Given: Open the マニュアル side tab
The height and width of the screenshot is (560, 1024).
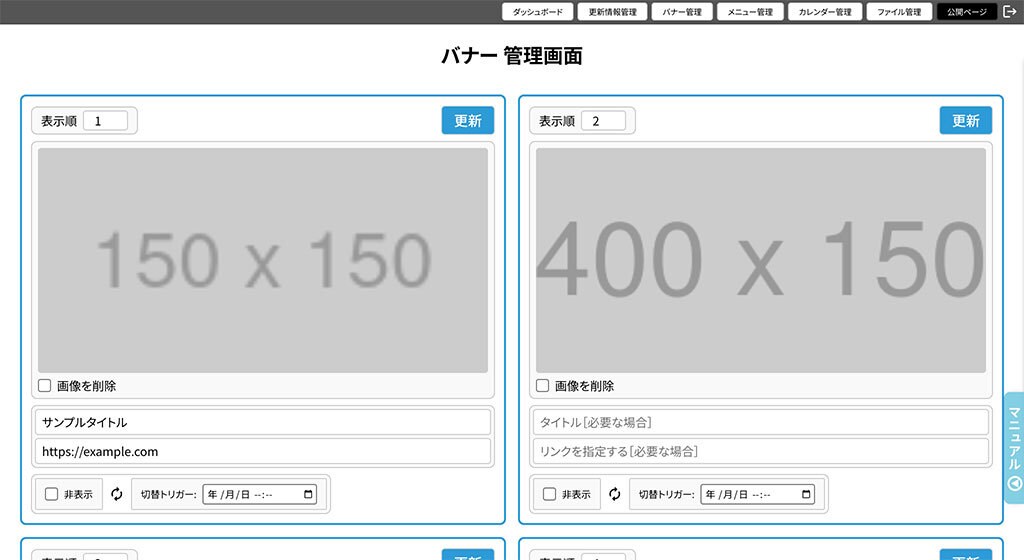Looking at the screenshot, I should (x=1014, y=448).
